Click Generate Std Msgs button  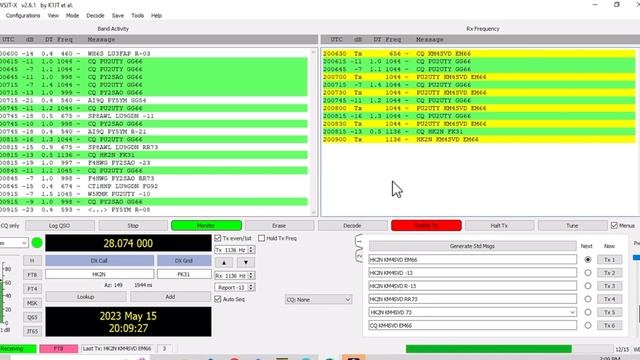coord(472,246)
